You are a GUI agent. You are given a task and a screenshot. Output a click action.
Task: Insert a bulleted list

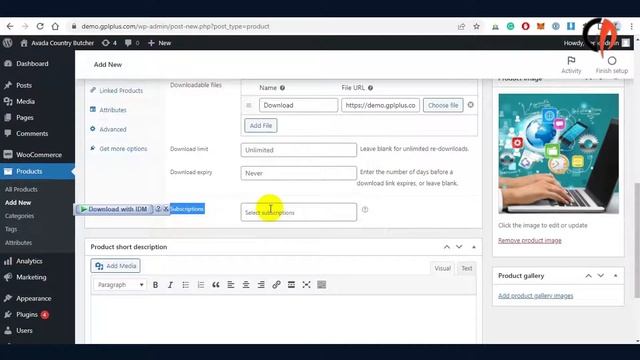(x=185, y=285)
